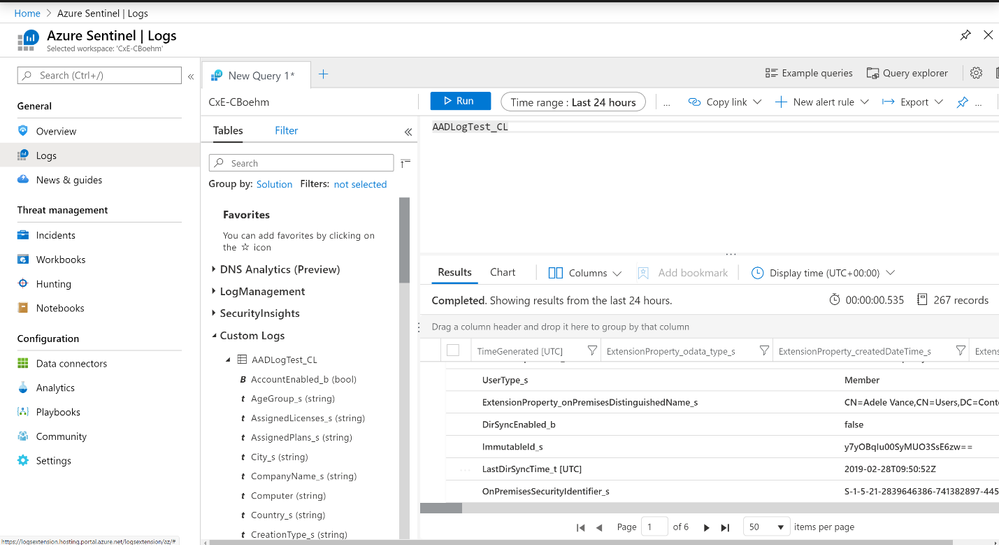
Task: Click the Settings gear icon in sidebar
Action: click(x=23, y=460)
